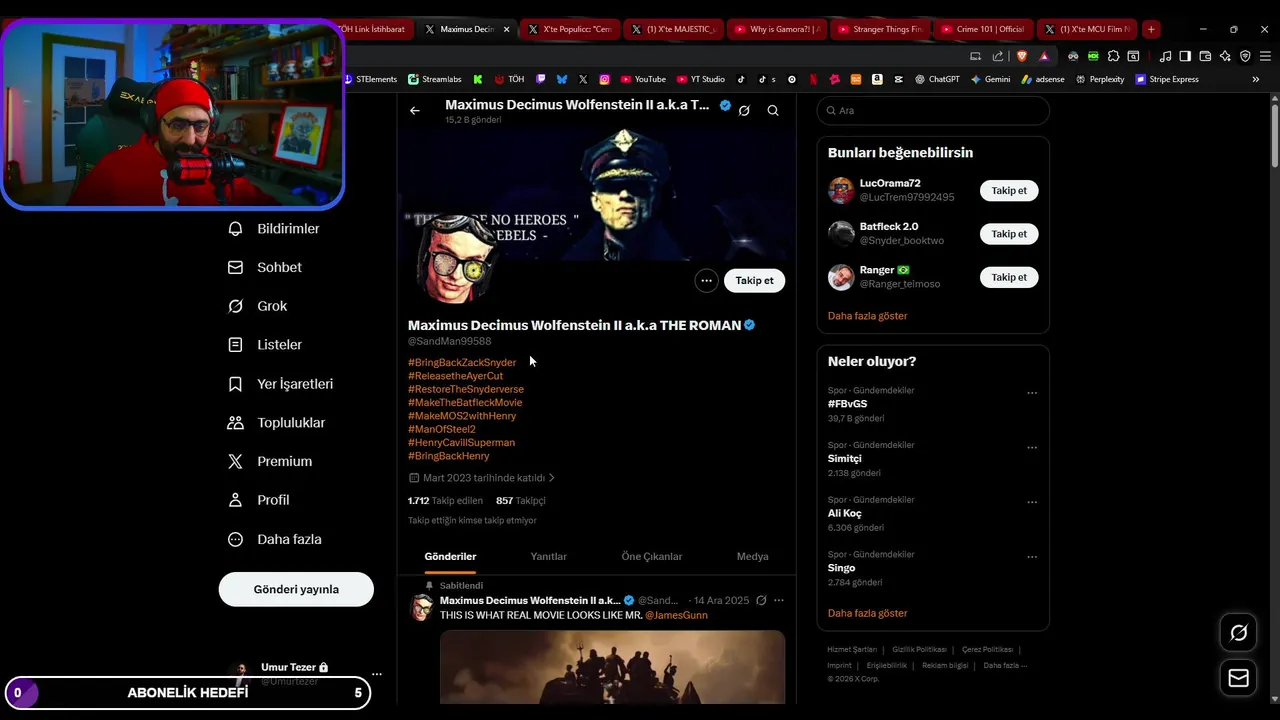
Task: Open Listeler from the sidebar
Action: coord(265,345)
